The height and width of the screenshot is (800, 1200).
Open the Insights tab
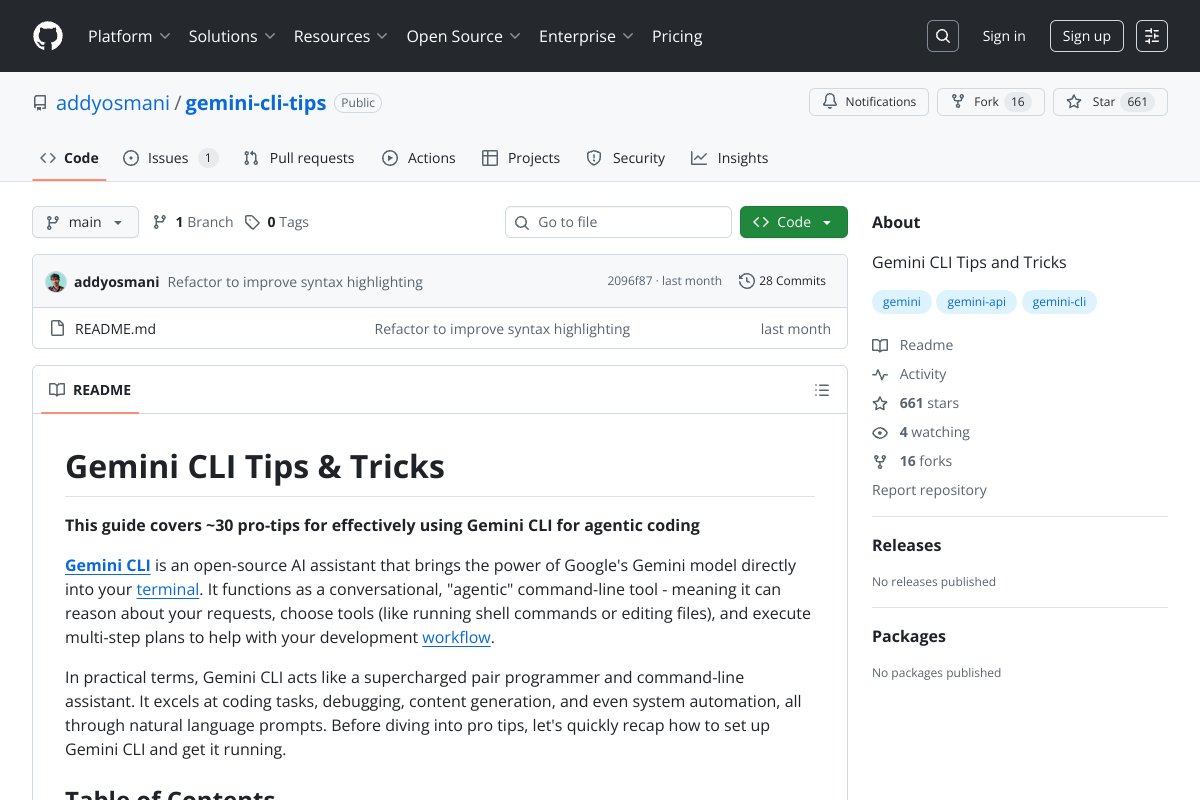[x=730, y=158]
